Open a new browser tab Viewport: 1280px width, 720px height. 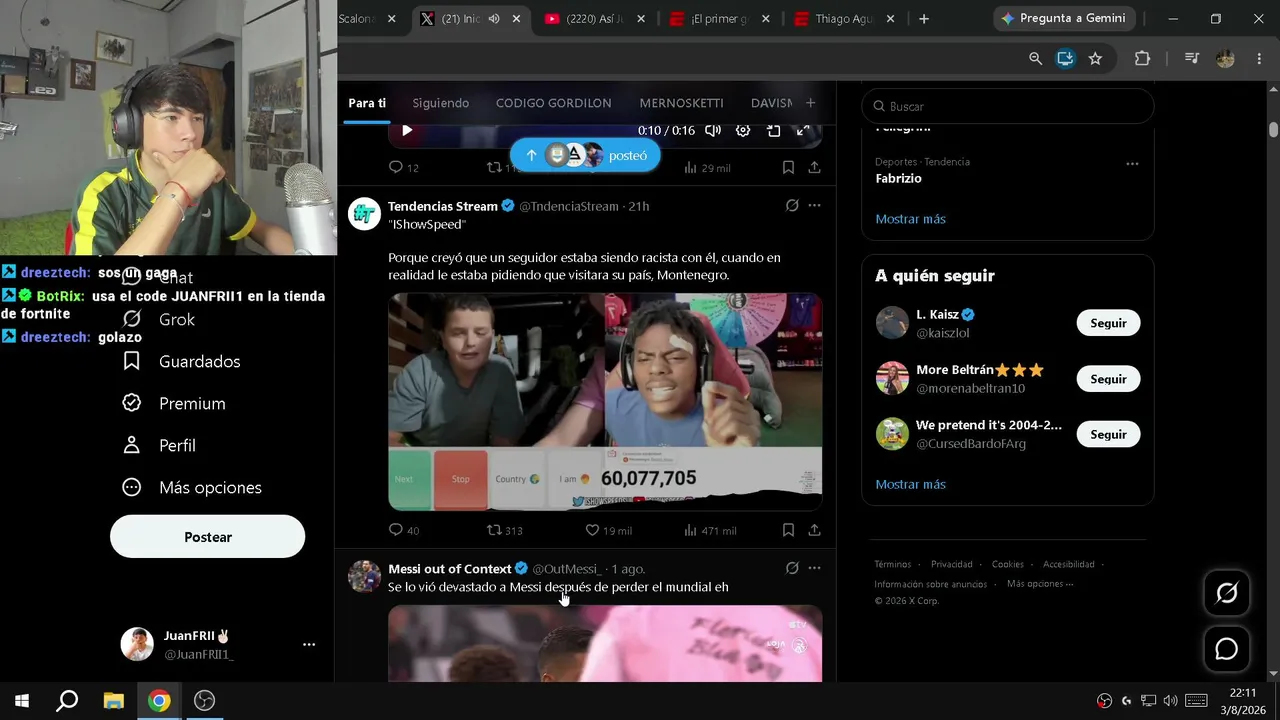click(x=924, y=19)
